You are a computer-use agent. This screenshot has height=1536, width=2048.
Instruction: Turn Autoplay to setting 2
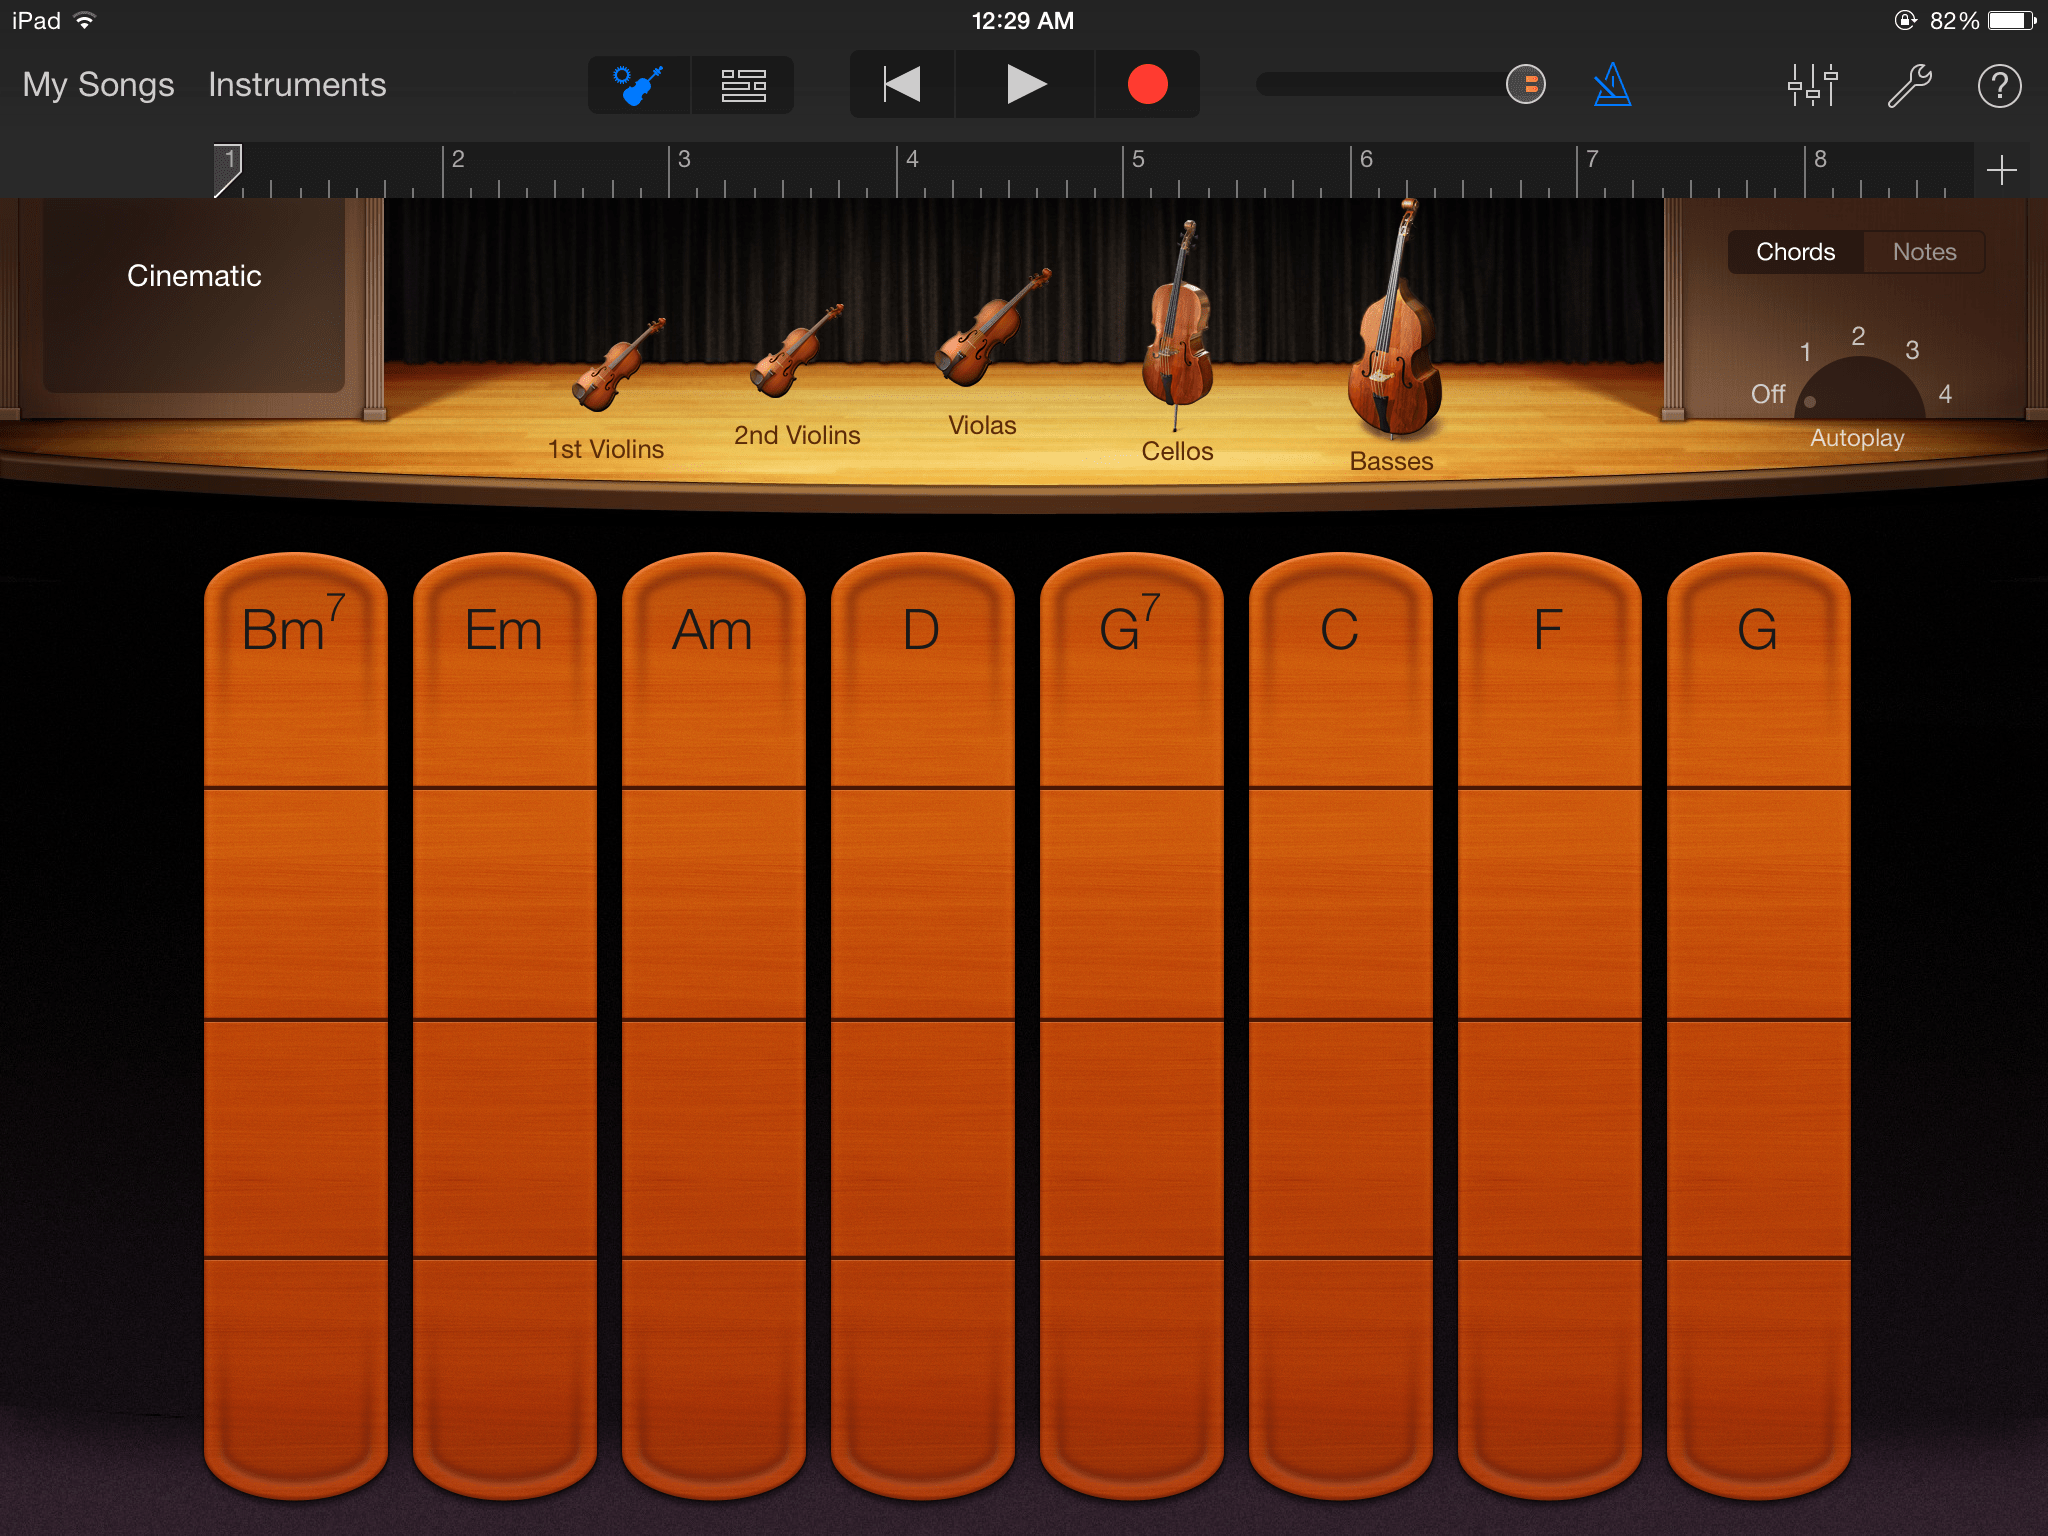tap(1858, 335)
